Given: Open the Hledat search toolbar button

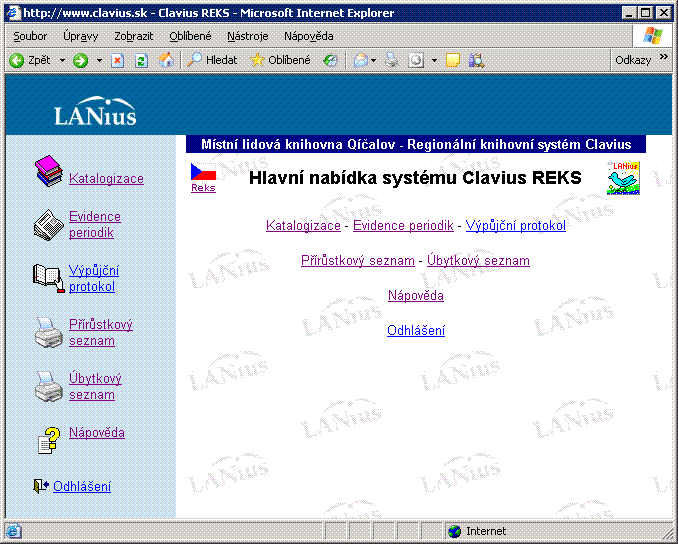Looking at the screenshot, I should 212,60.
